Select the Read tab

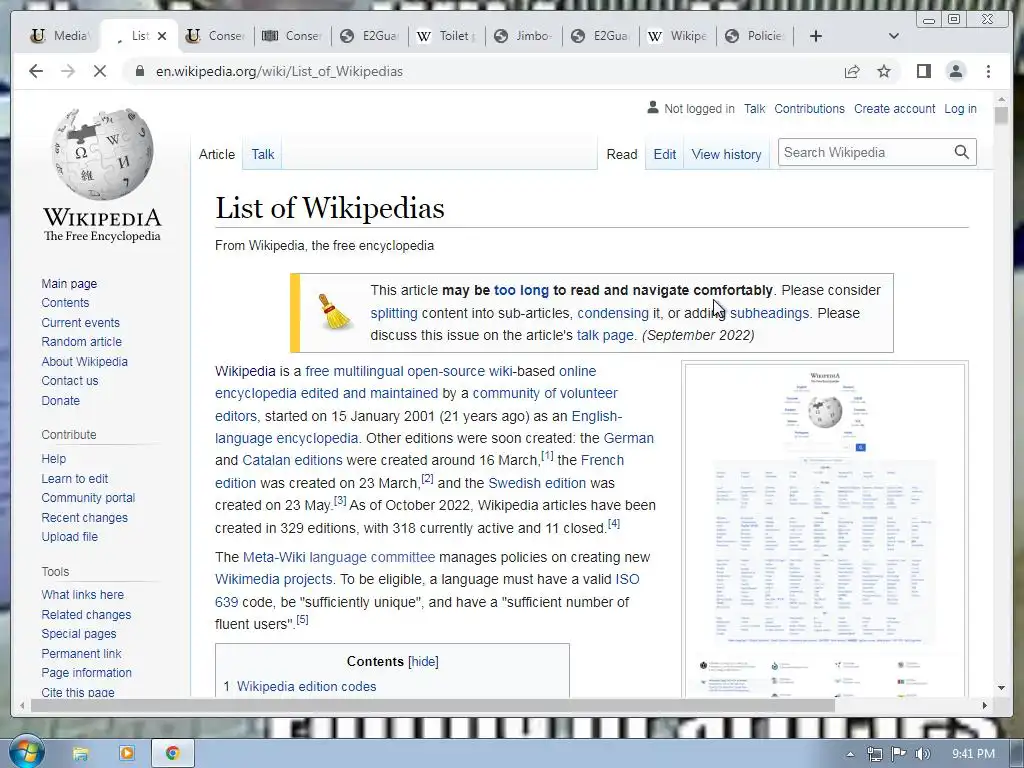click(x=622, y=154)
